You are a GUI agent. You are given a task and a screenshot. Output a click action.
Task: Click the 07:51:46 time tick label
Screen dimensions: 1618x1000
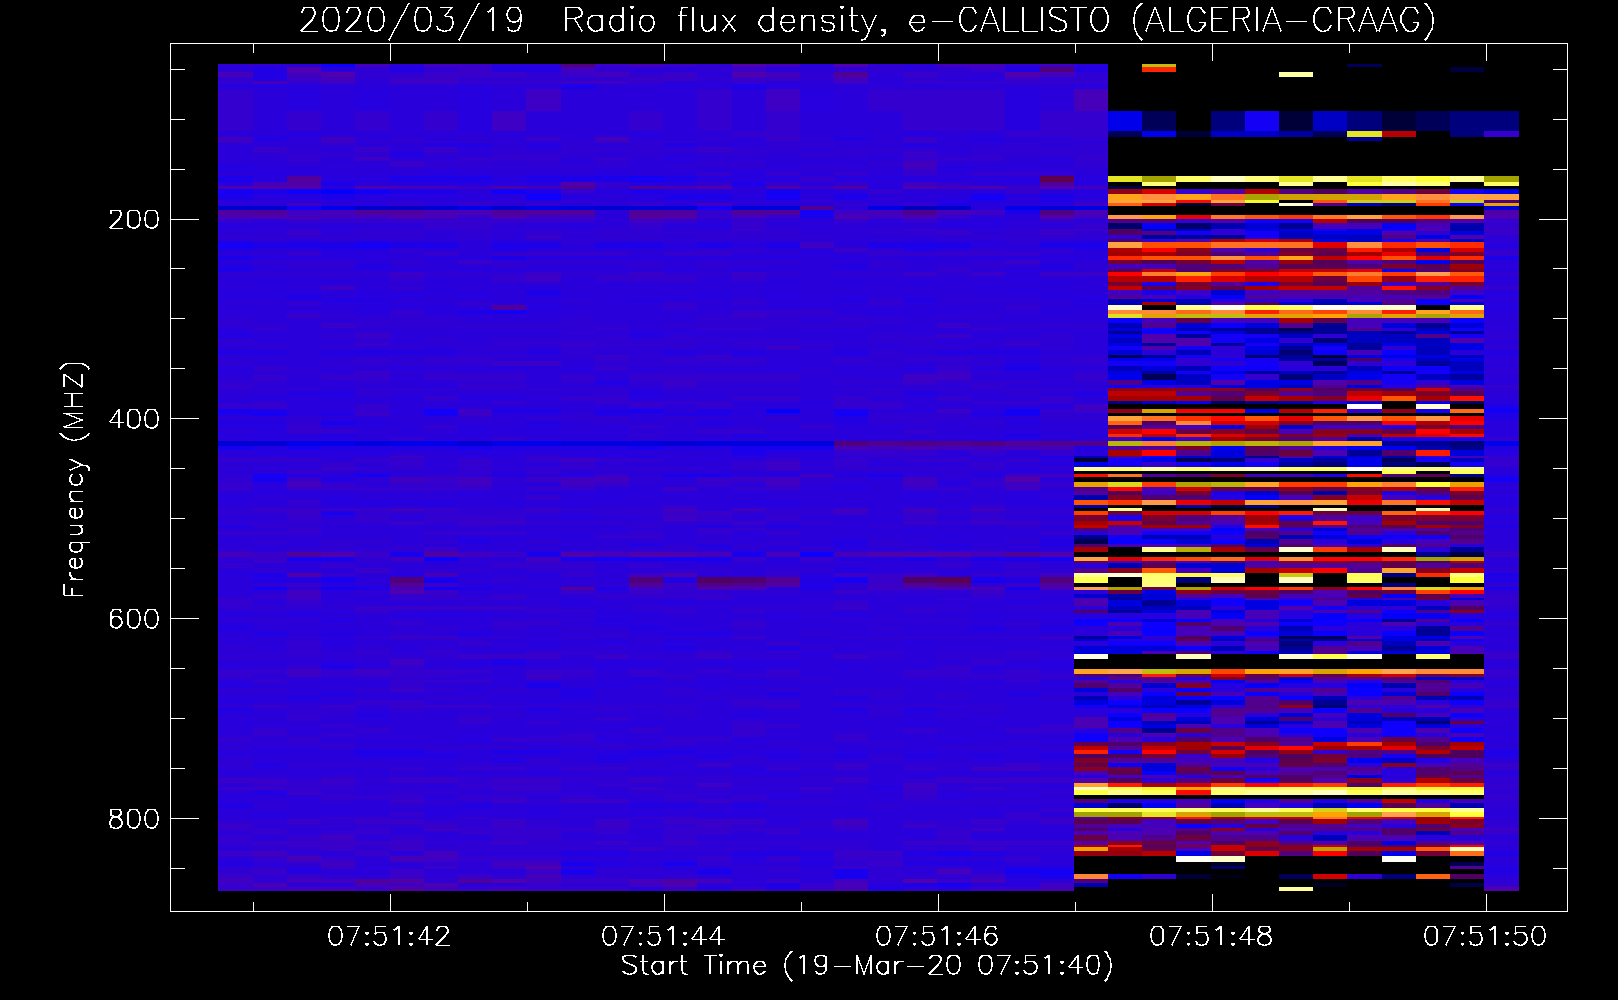pyautogui.click(x=937, y=937)
